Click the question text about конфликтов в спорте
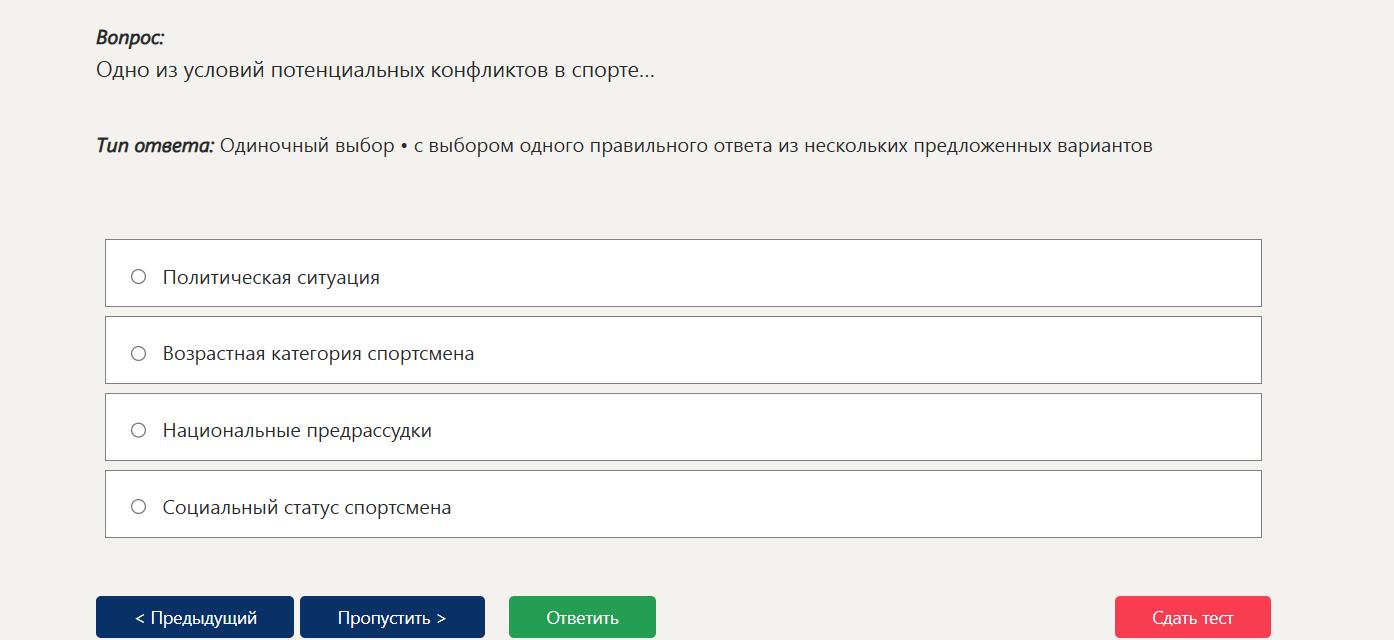This screenshot has height=640, width=1394. [375, 71]
